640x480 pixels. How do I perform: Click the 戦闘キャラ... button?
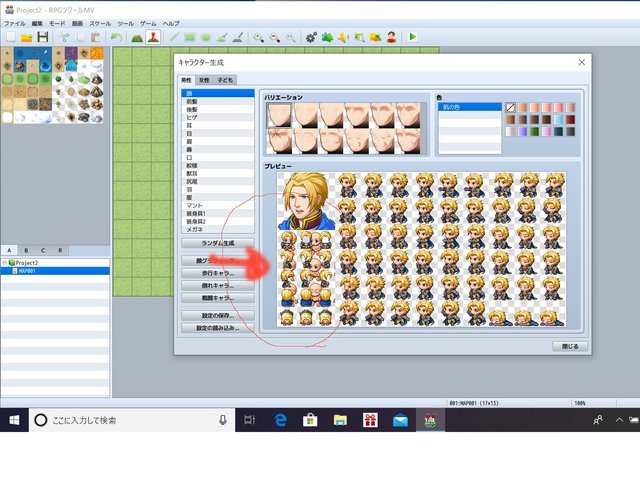pyautogui.click(x=218, y=298)
